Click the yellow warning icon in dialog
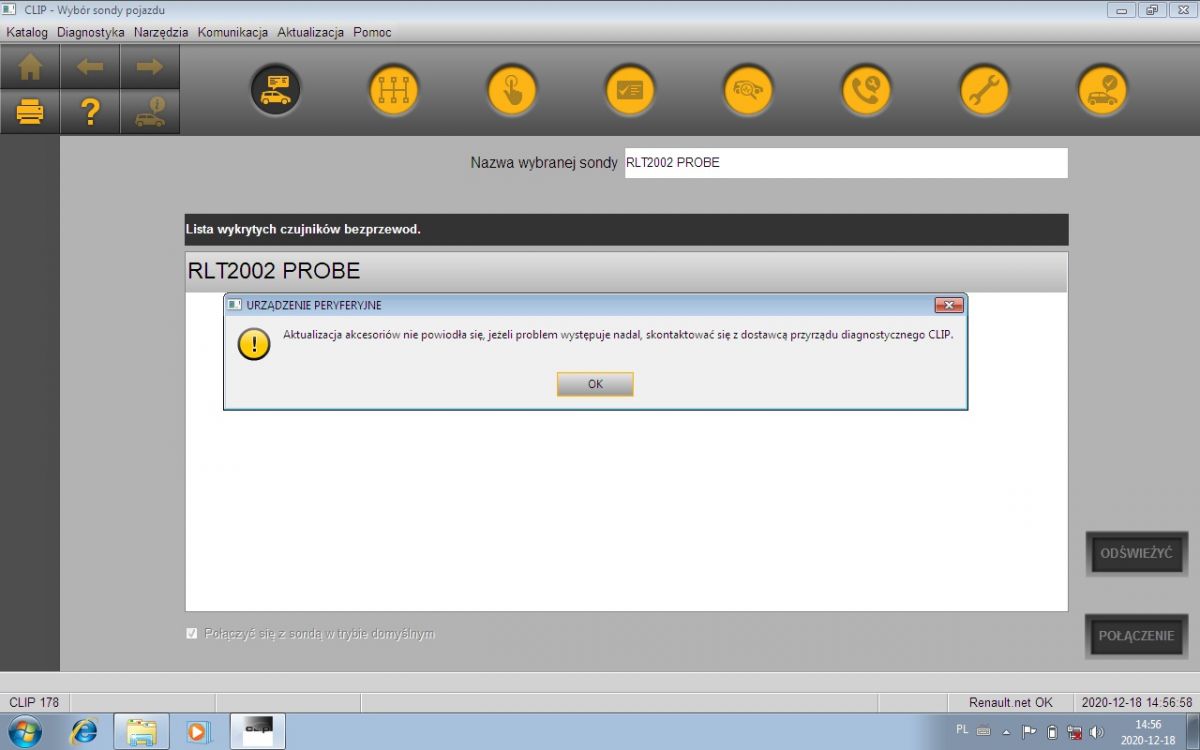Viewport: 1200px width, 750px height. coord(254,345)
